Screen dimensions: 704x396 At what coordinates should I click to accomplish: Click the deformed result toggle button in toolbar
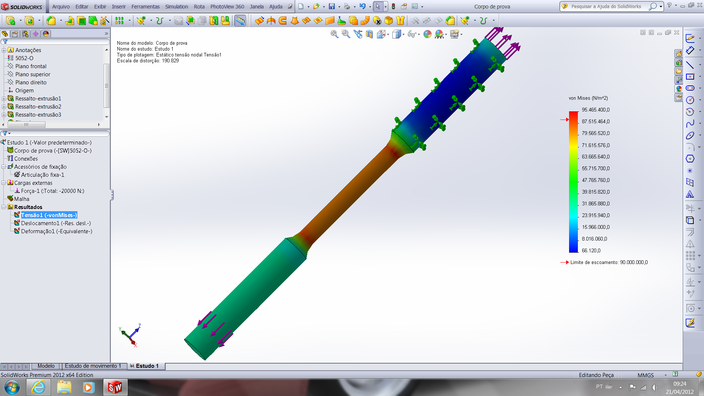click(240, 21)
